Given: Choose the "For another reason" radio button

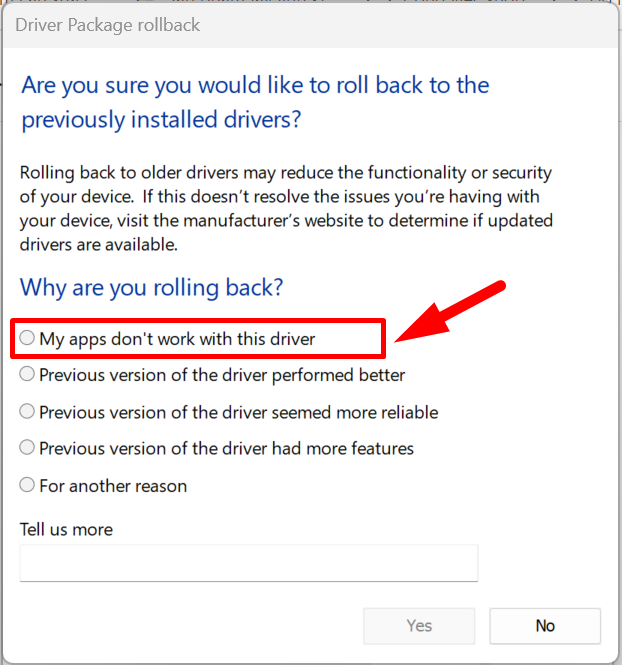Looking at the screenshot, I should 27,486.
